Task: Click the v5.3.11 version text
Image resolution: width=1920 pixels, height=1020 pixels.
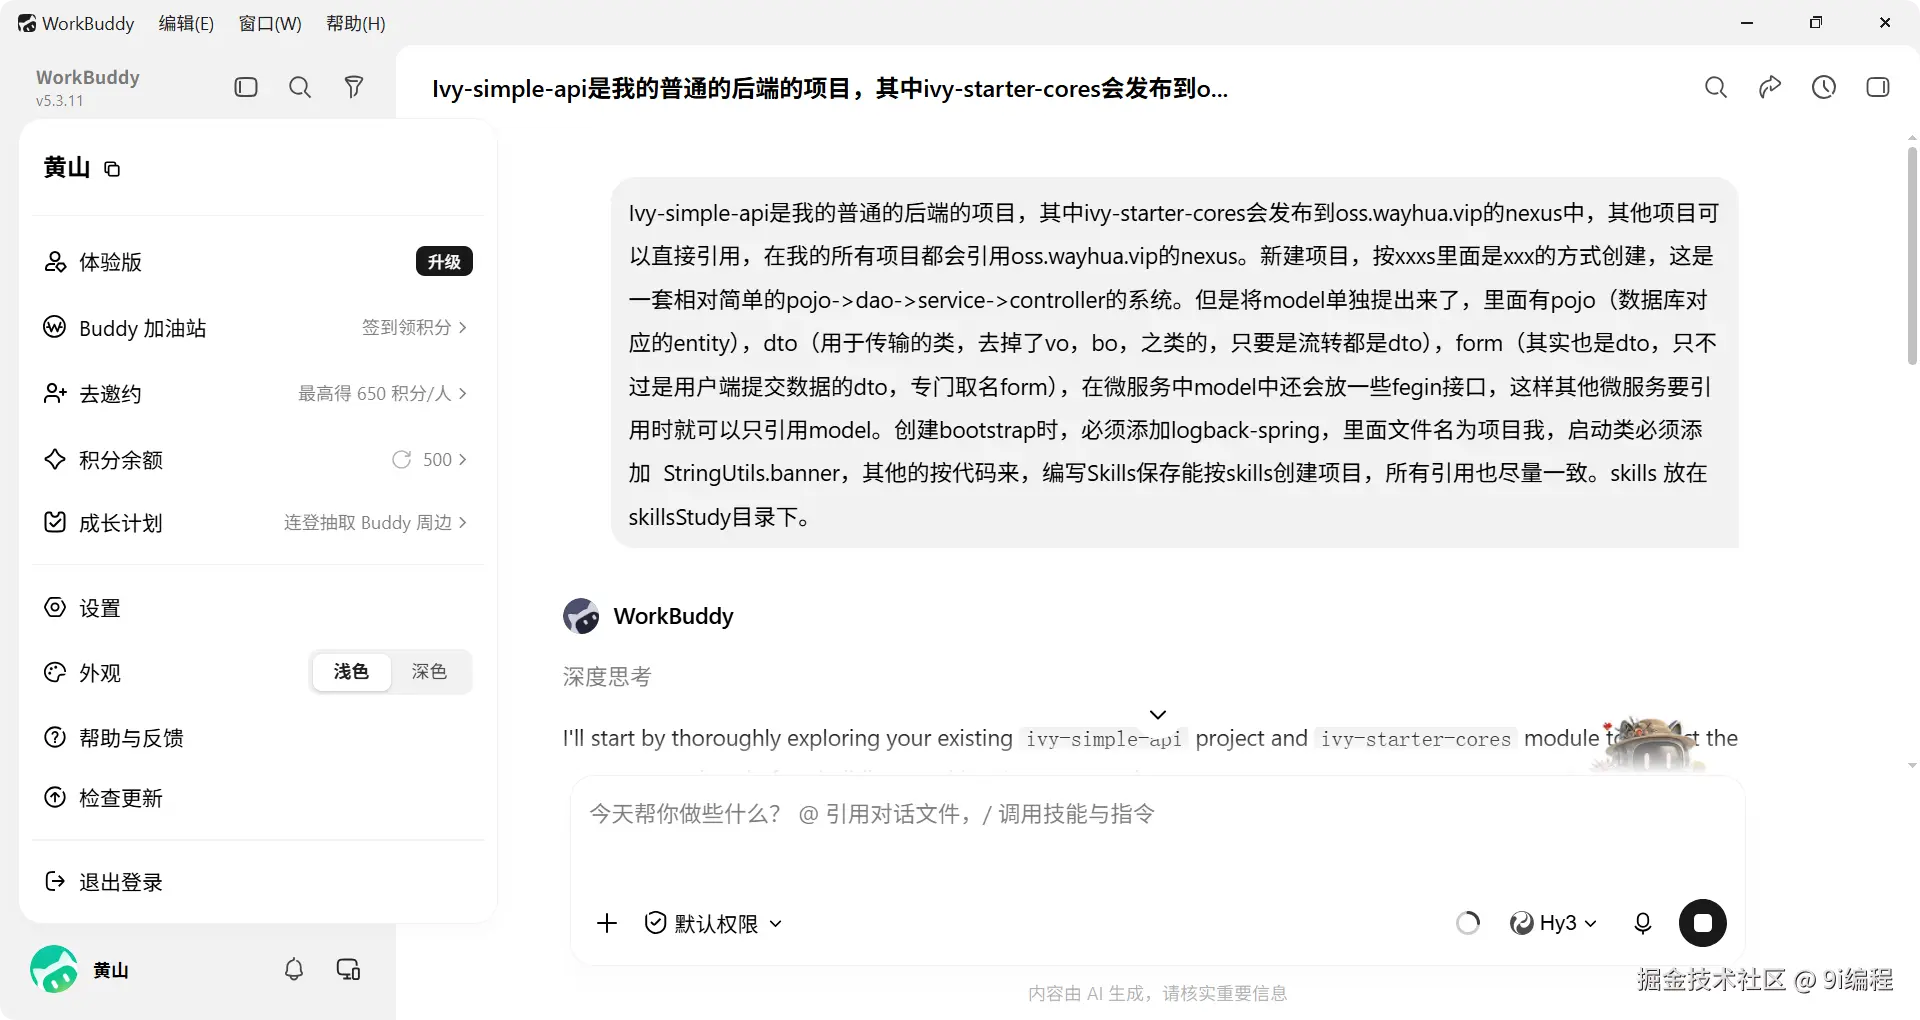Action: [x=60, y=101]
